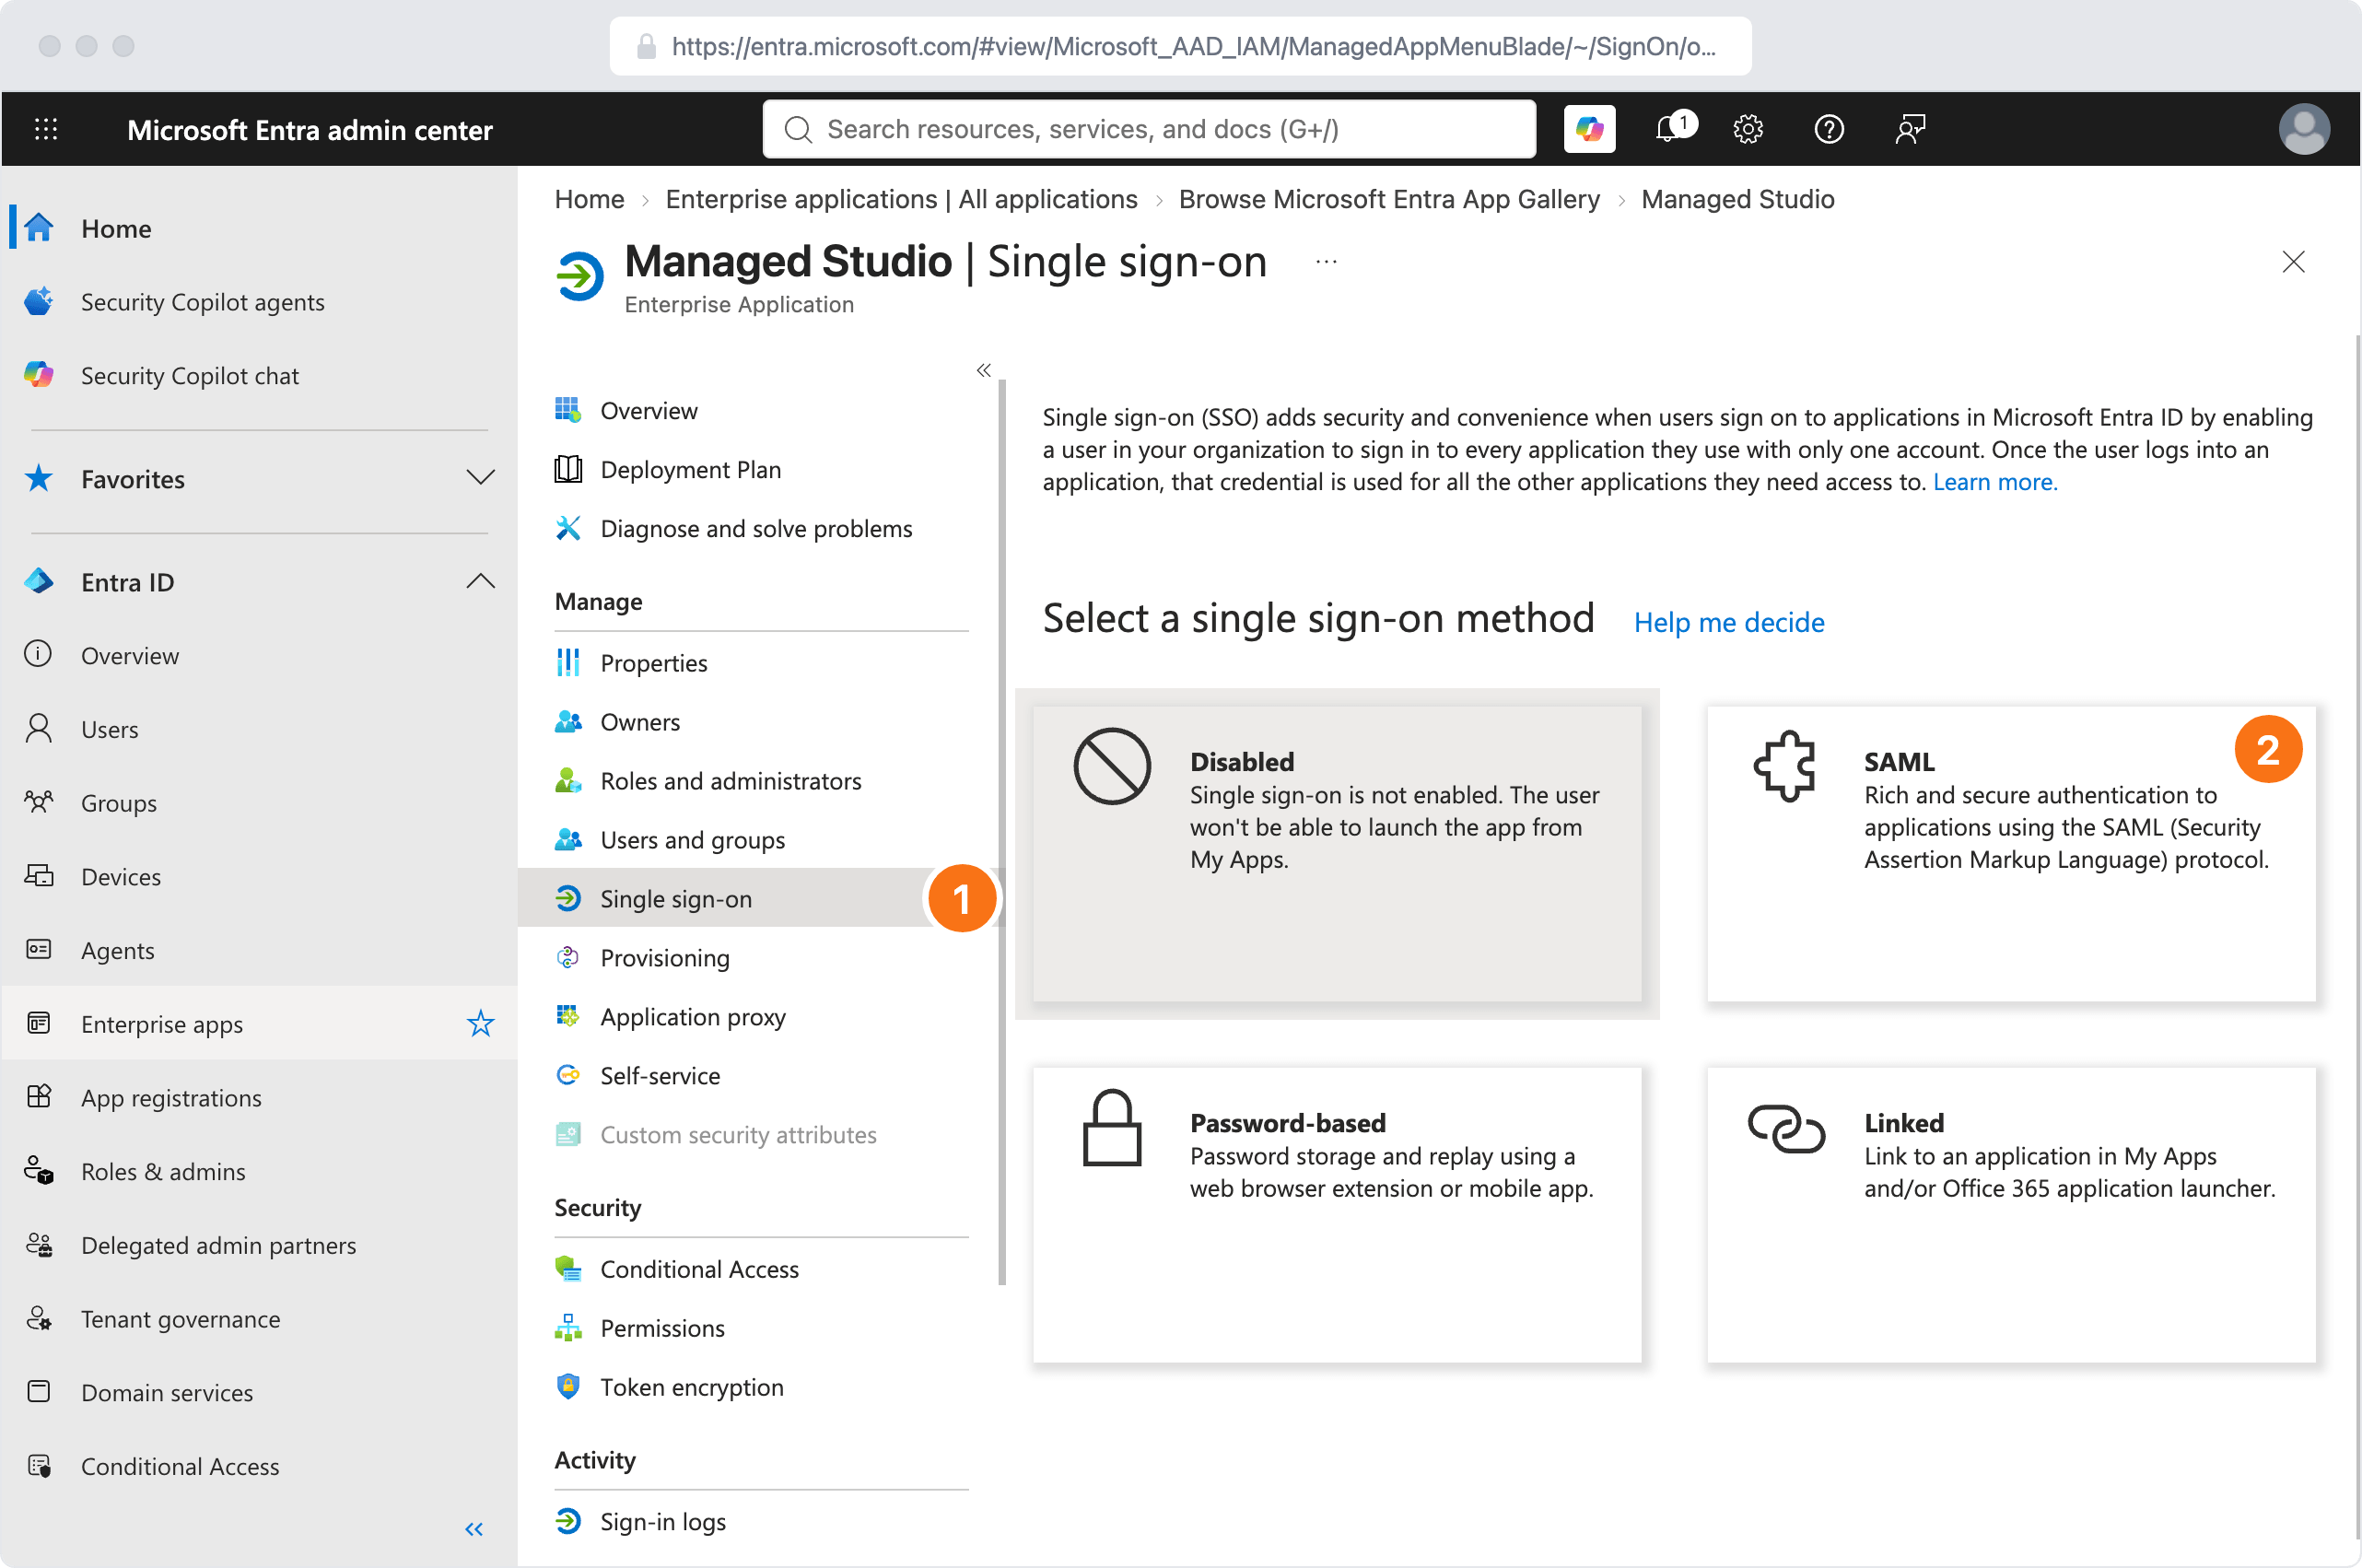Open the user account avatar
Viewport: 2362px width, 1568px height.
click(2303, 129)
